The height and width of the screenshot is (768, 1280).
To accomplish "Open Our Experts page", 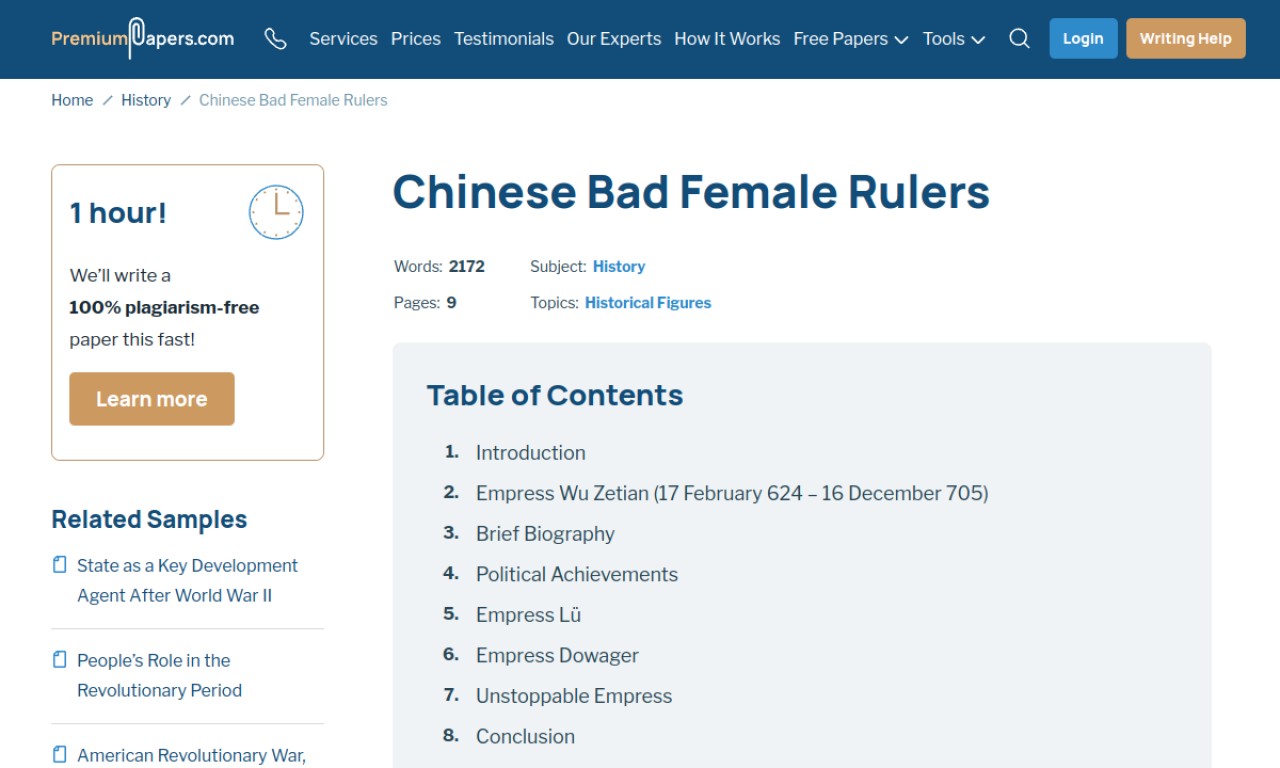I will click(614, 39).
